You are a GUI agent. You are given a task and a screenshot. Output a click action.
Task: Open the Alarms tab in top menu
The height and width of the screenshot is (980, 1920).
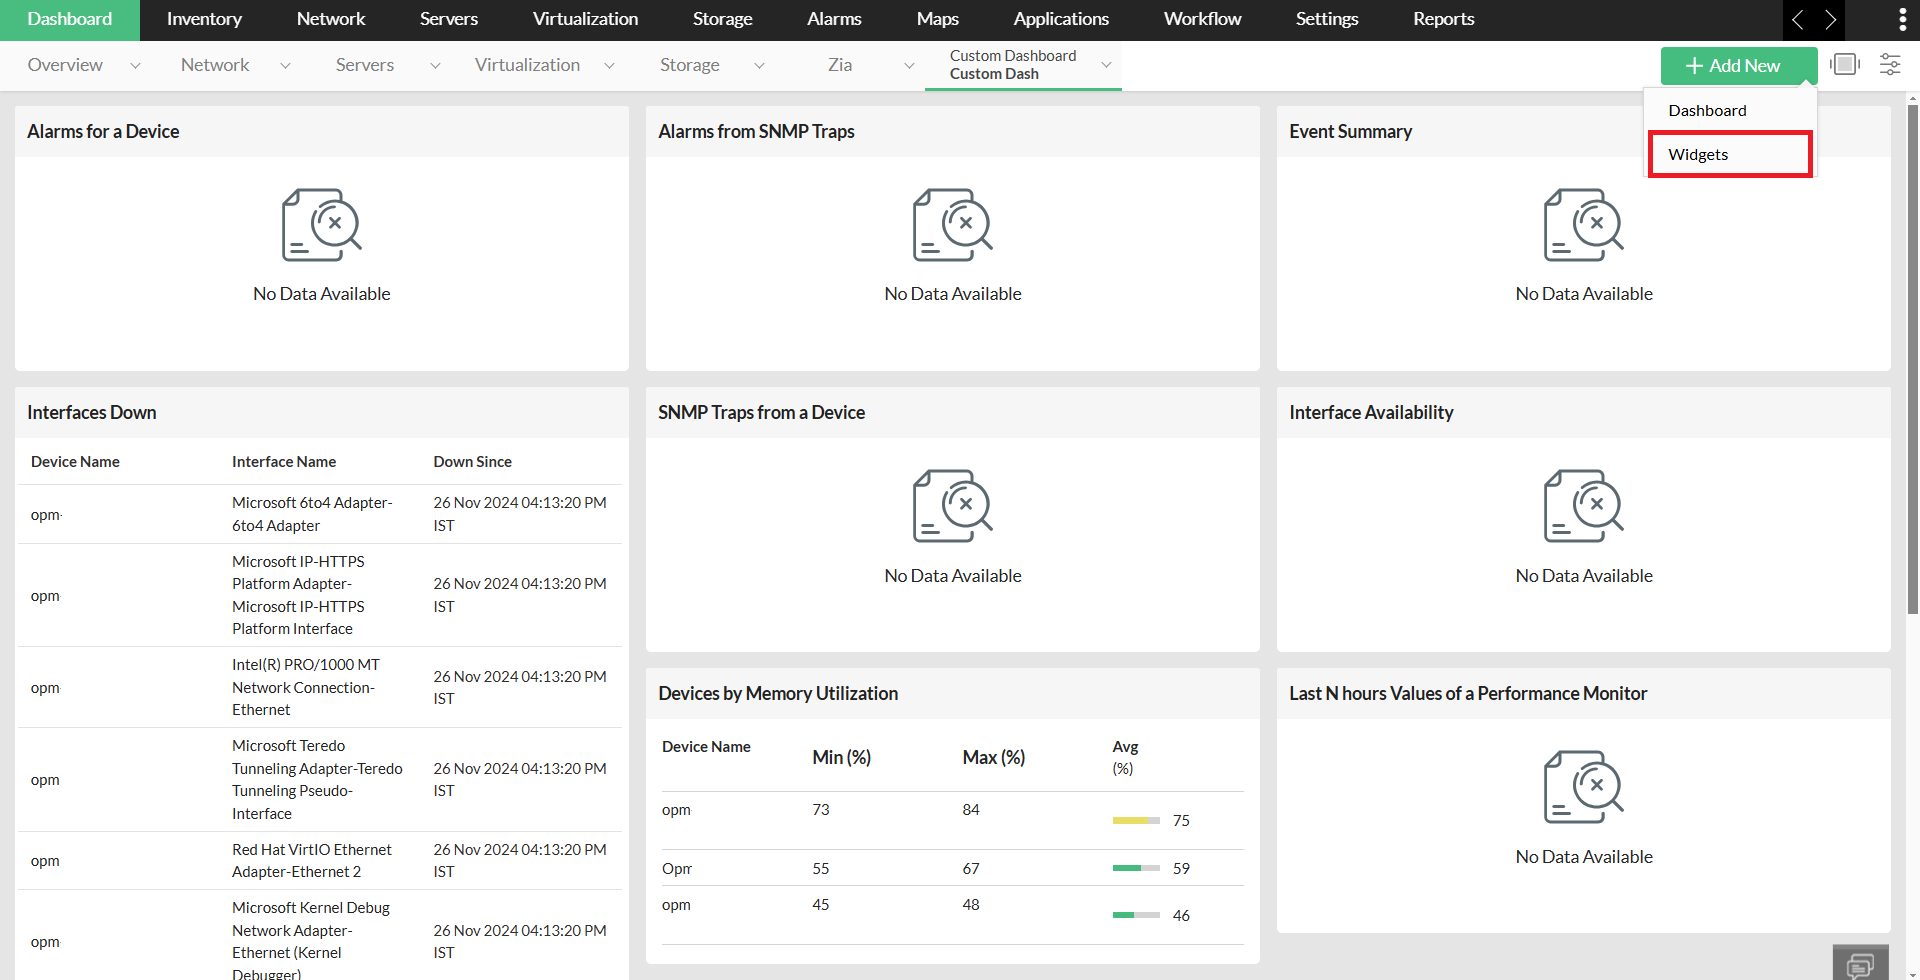(834, 20)
